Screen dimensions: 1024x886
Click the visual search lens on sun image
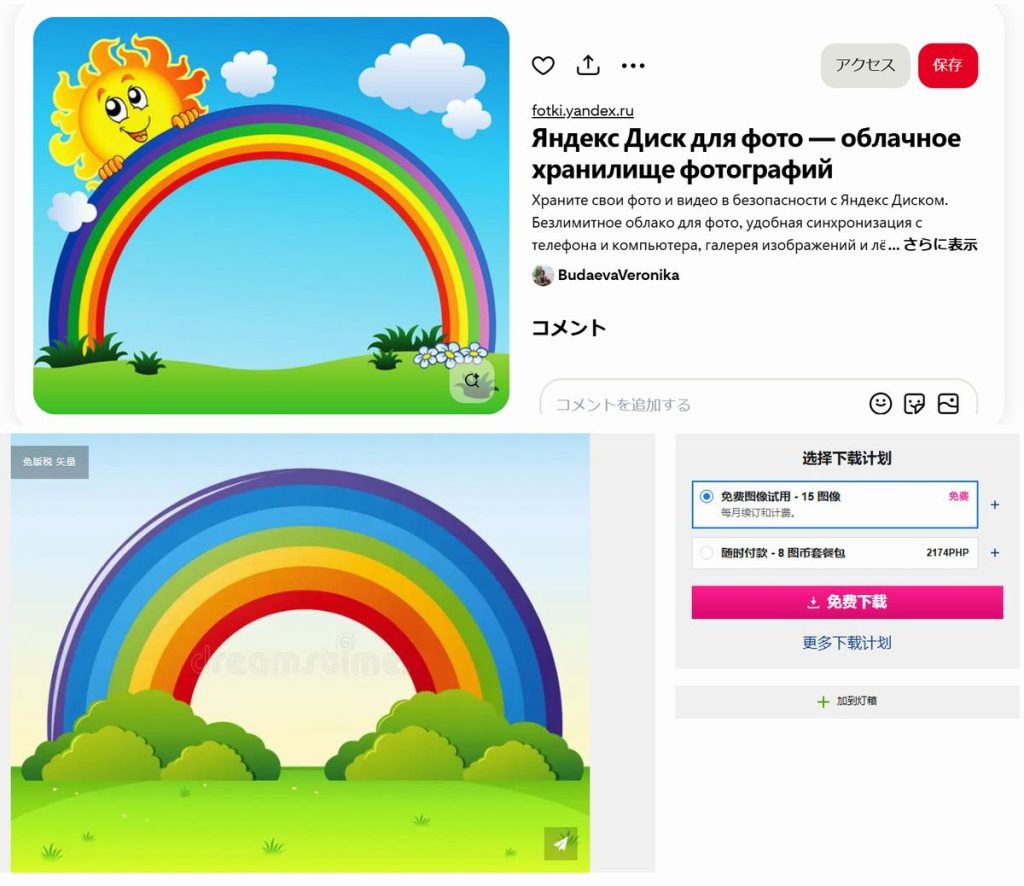pyautogui.click(x=472, y=381)
